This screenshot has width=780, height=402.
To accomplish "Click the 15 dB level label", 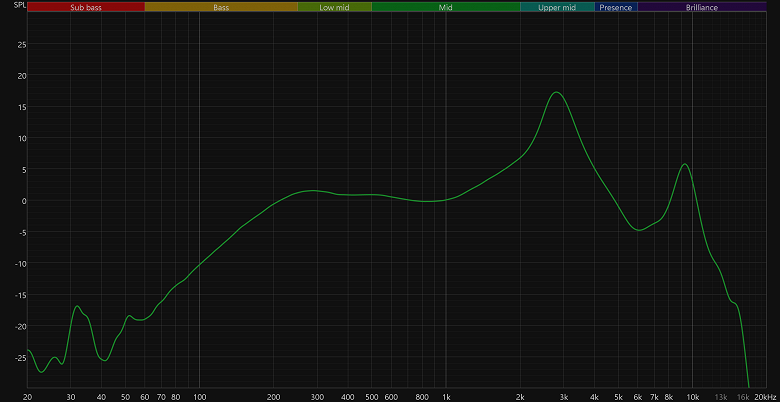I will coord(22,107).
